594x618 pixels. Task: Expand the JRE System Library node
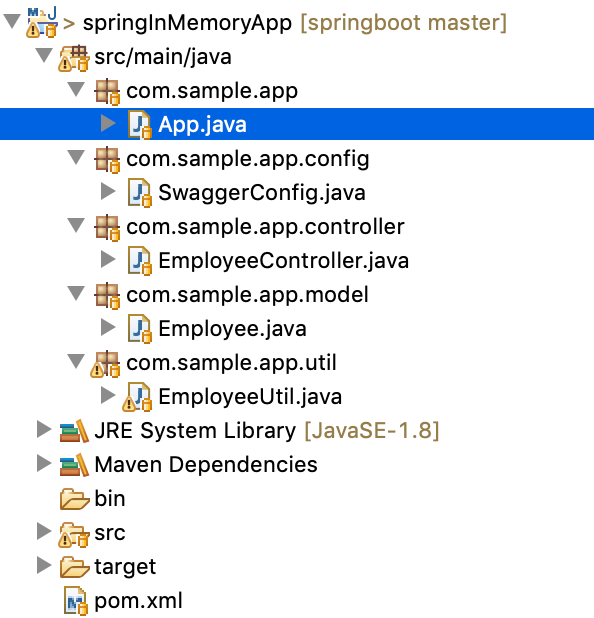click(44, 429)
